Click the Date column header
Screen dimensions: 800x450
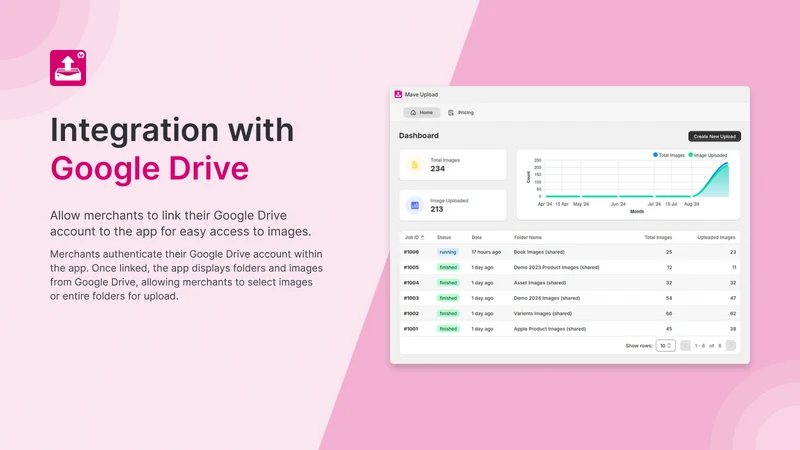[x=477, y=237]
